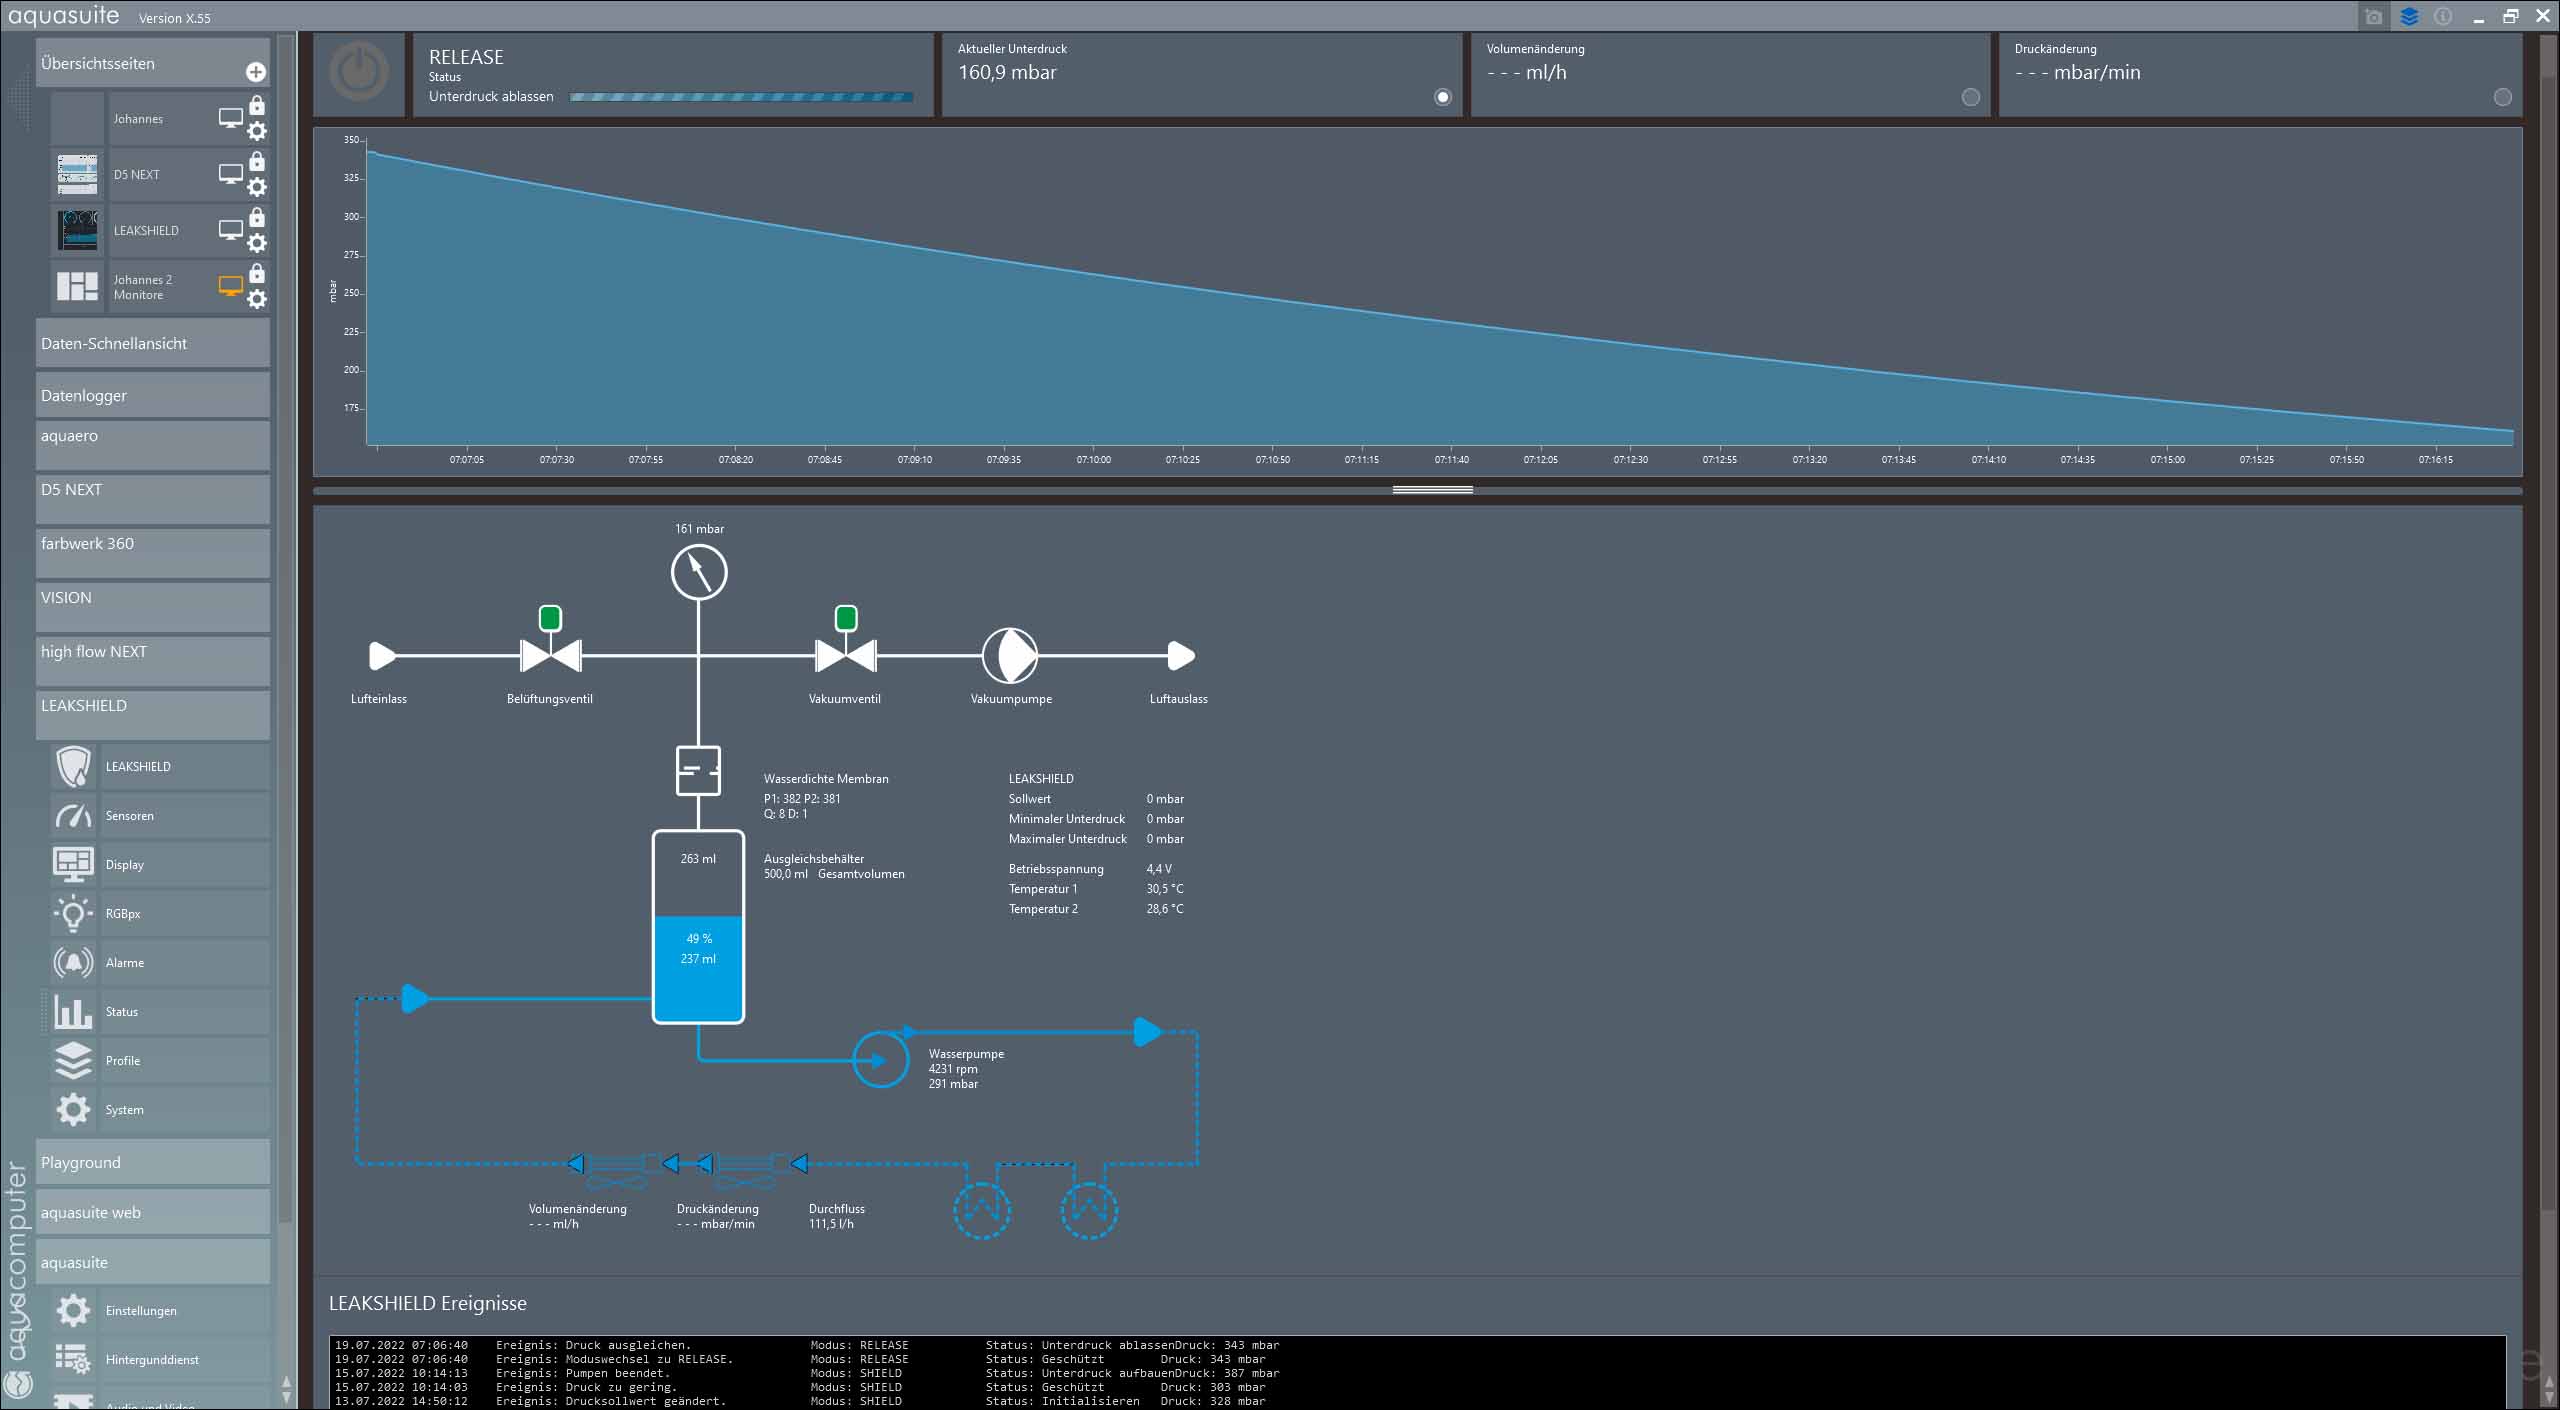
Task: Collapse the LEAKSHIELD device section
Action: pyautogui.click(x=152, y=715)
